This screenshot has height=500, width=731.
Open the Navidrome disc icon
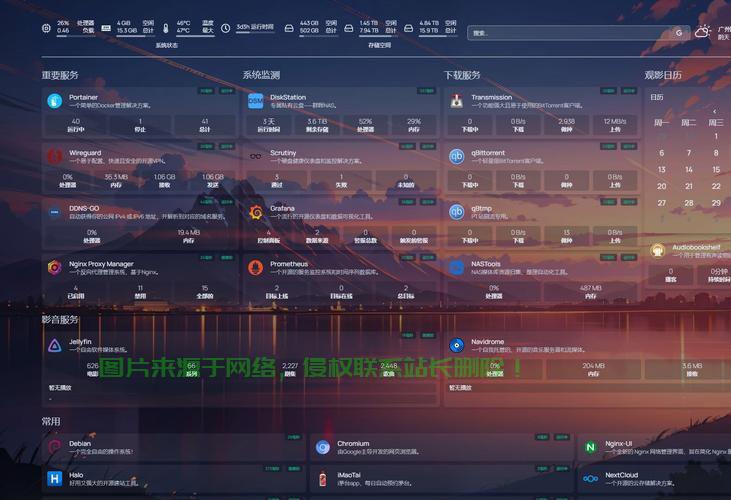(x=456, y=345)
